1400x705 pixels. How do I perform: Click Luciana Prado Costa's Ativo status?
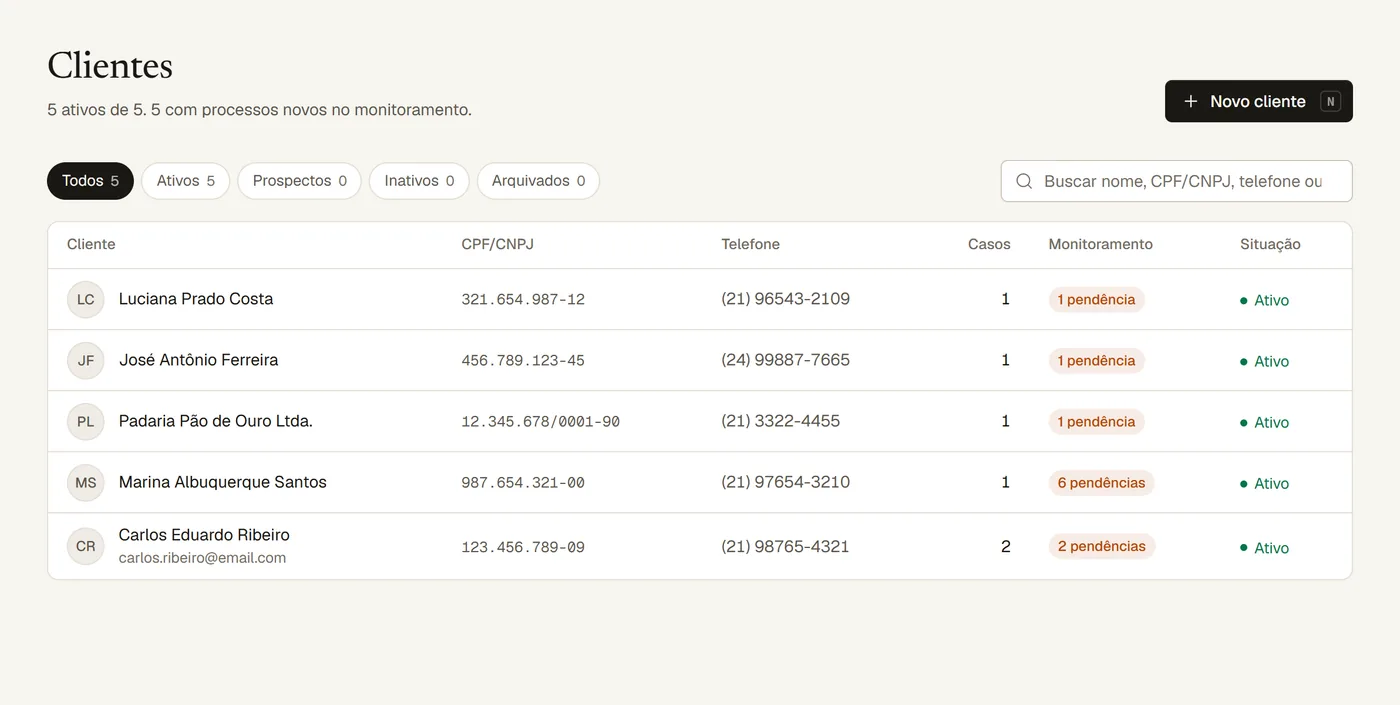click(x=1264, y=300)
